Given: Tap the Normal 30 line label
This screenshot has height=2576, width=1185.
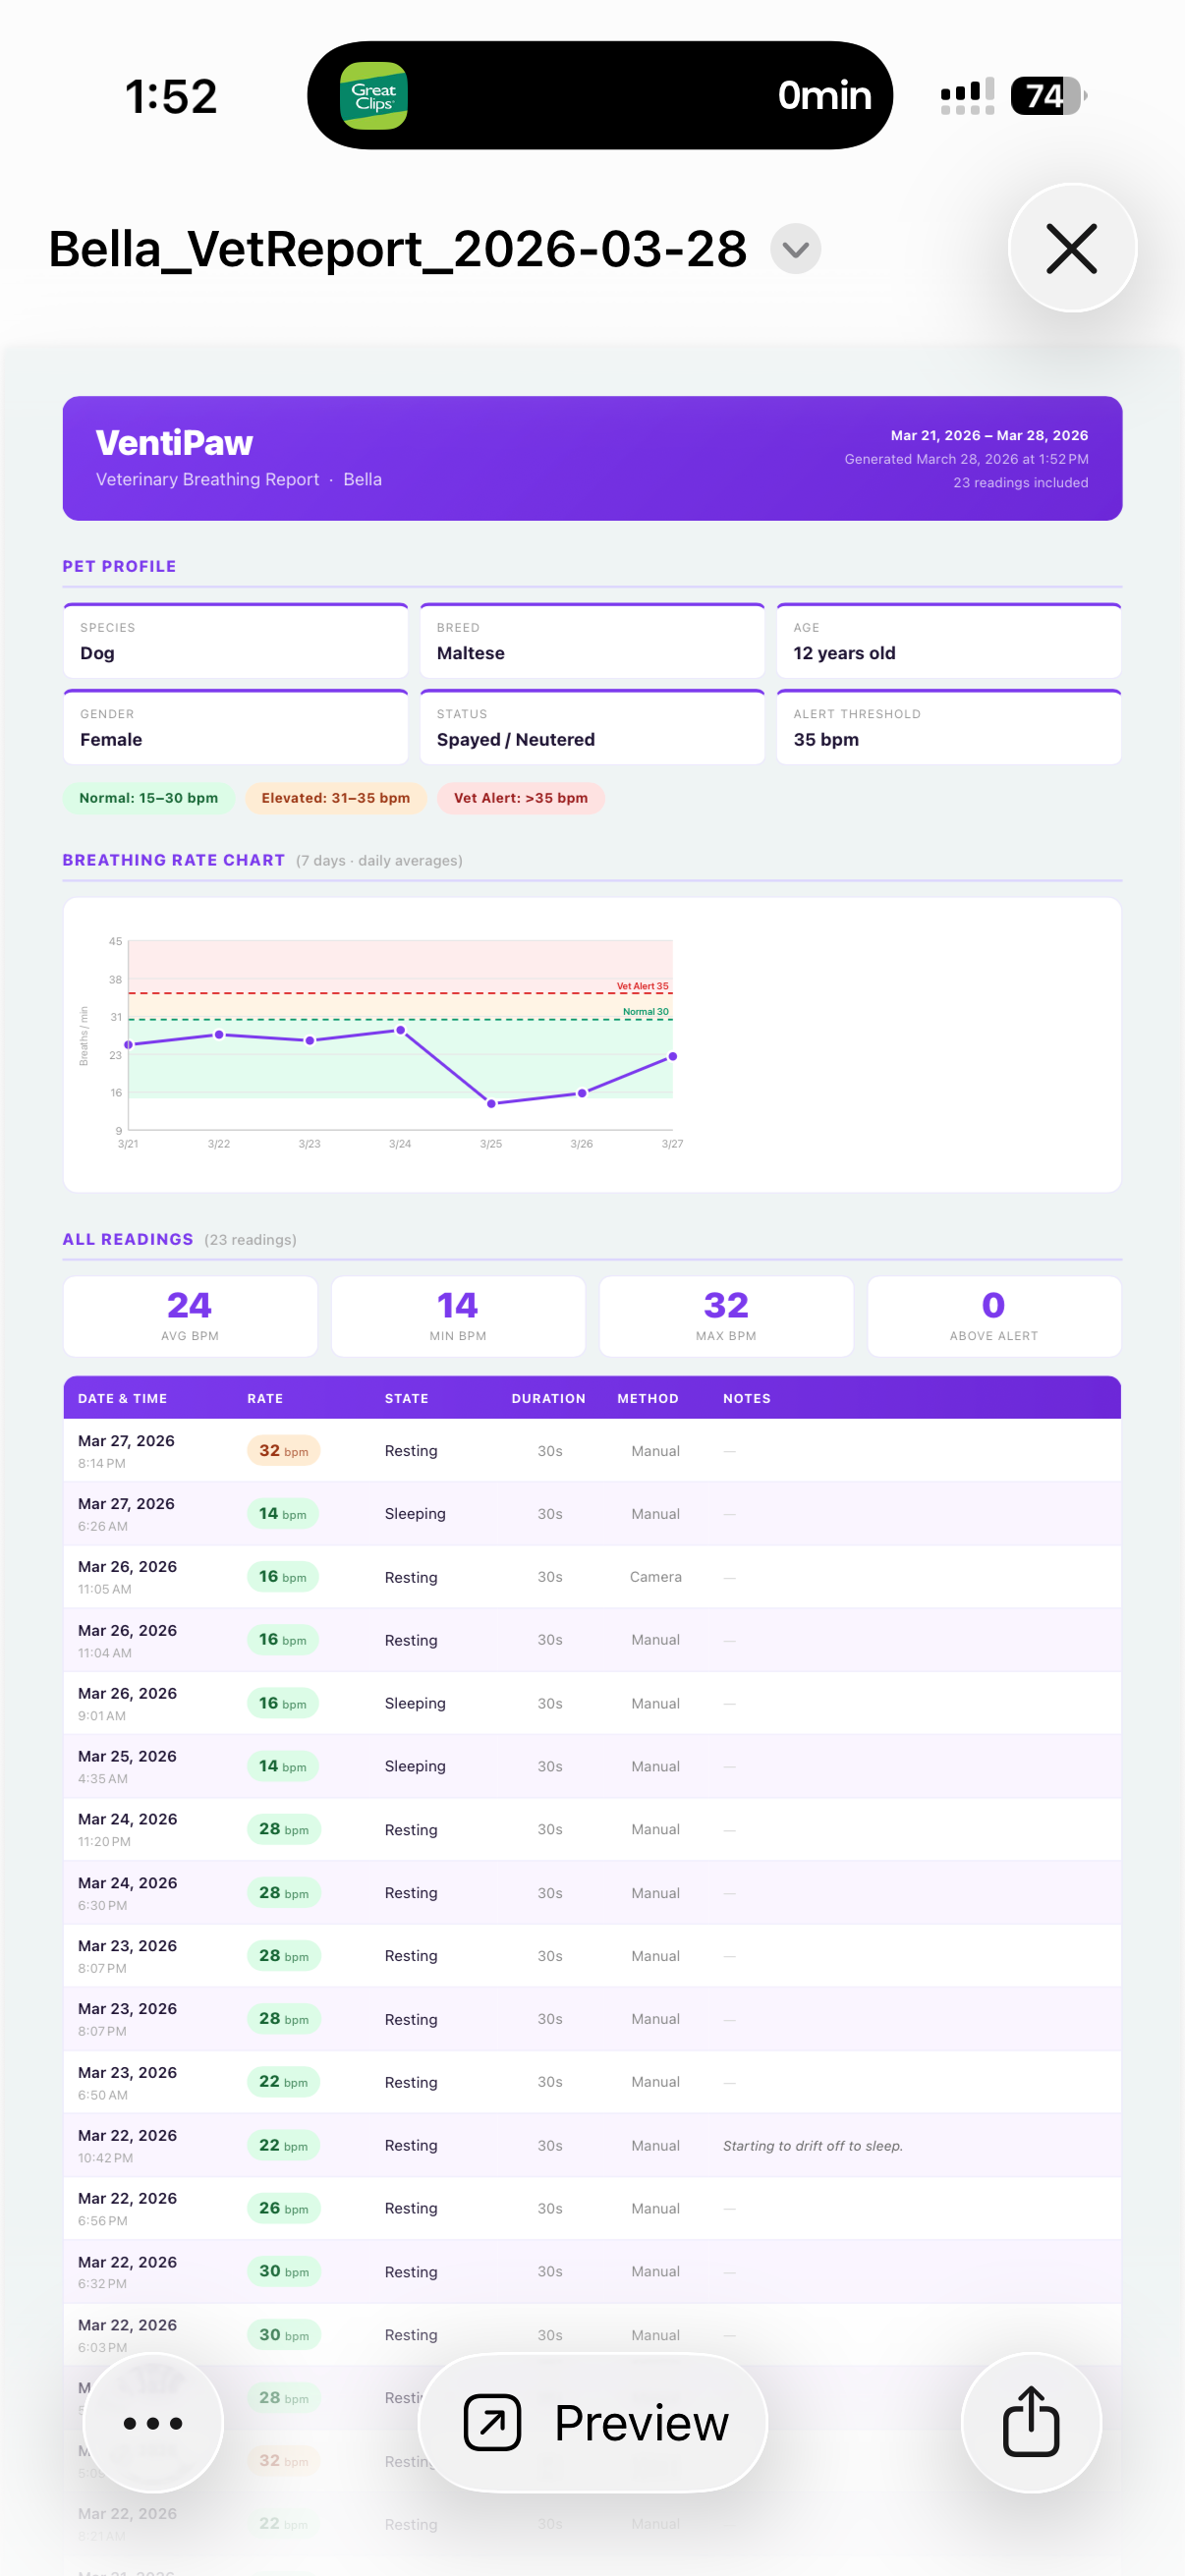Looking at the screenshot, I should click(645, 1012).
